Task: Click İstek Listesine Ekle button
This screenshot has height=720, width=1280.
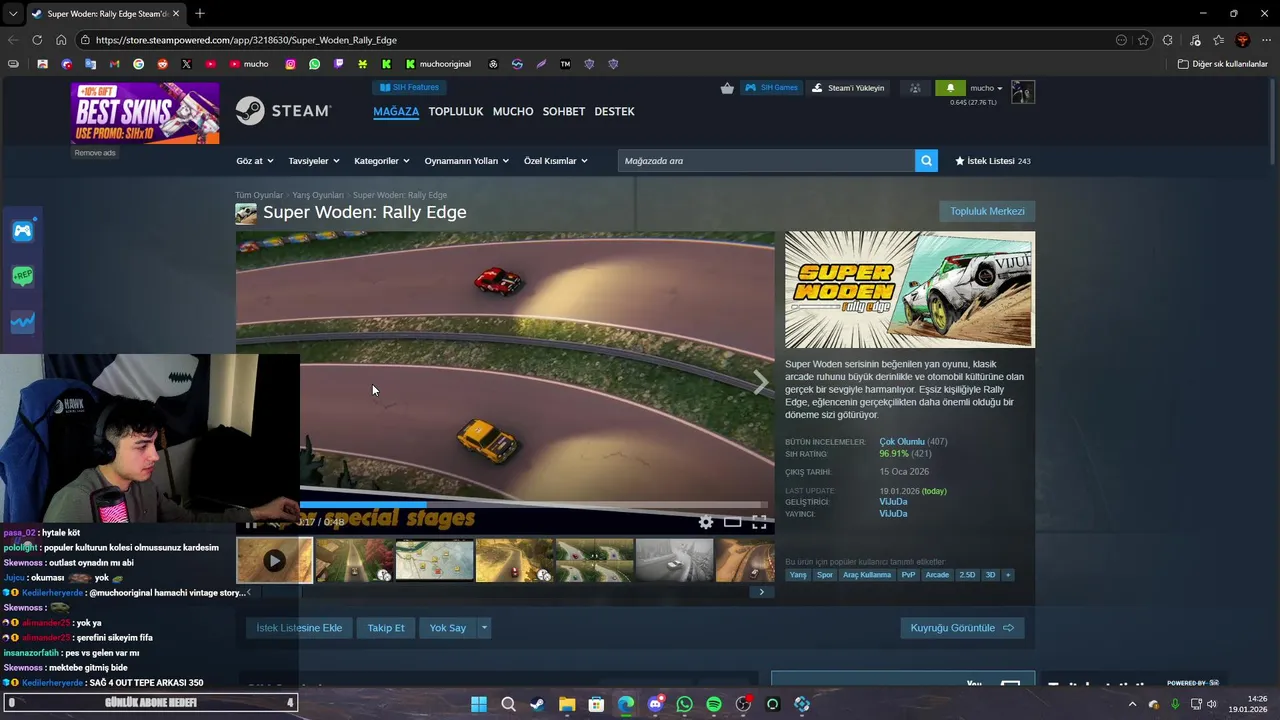Action: [x=299, y=628]
